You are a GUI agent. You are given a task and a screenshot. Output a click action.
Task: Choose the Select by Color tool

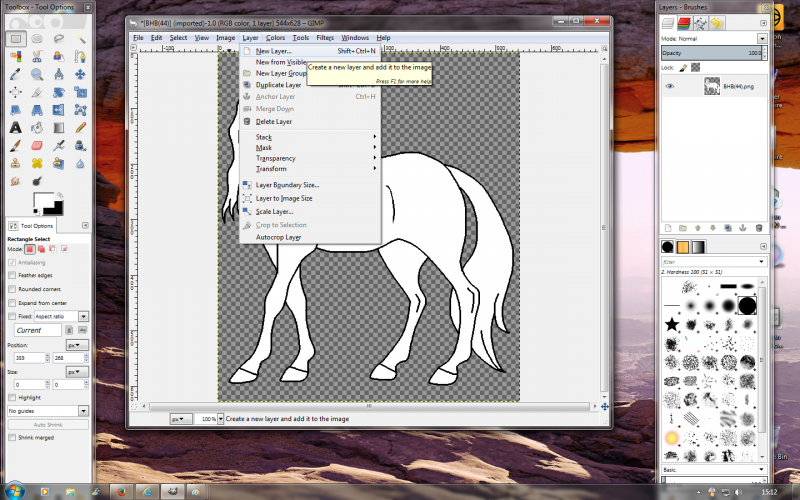pos(16,56)
